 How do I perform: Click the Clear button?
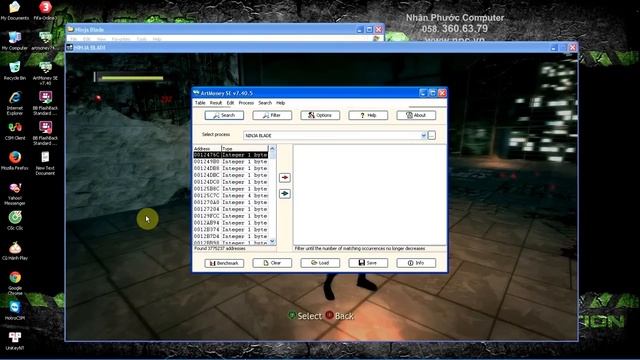(x=272, y=263)
